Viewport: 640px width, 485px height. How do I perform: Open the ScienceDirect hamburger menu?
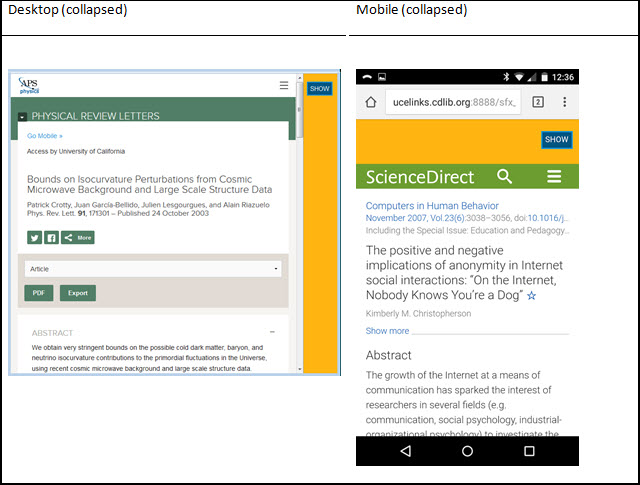tap(554, 177)
